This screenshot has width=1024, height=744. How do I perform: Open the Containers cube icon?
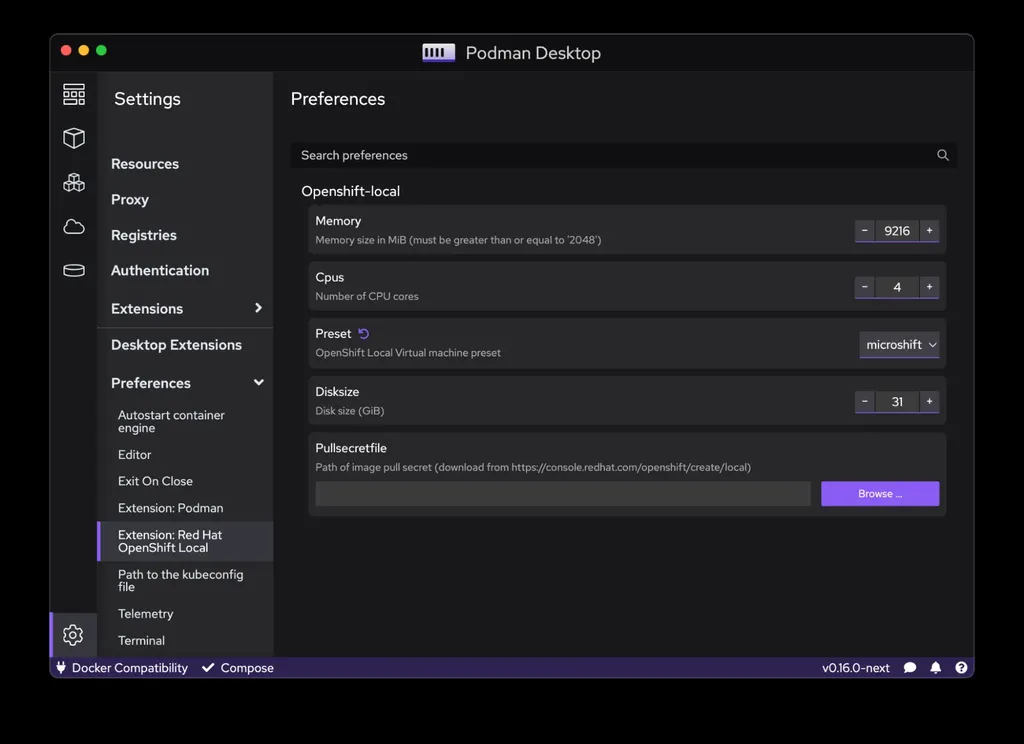74,138
